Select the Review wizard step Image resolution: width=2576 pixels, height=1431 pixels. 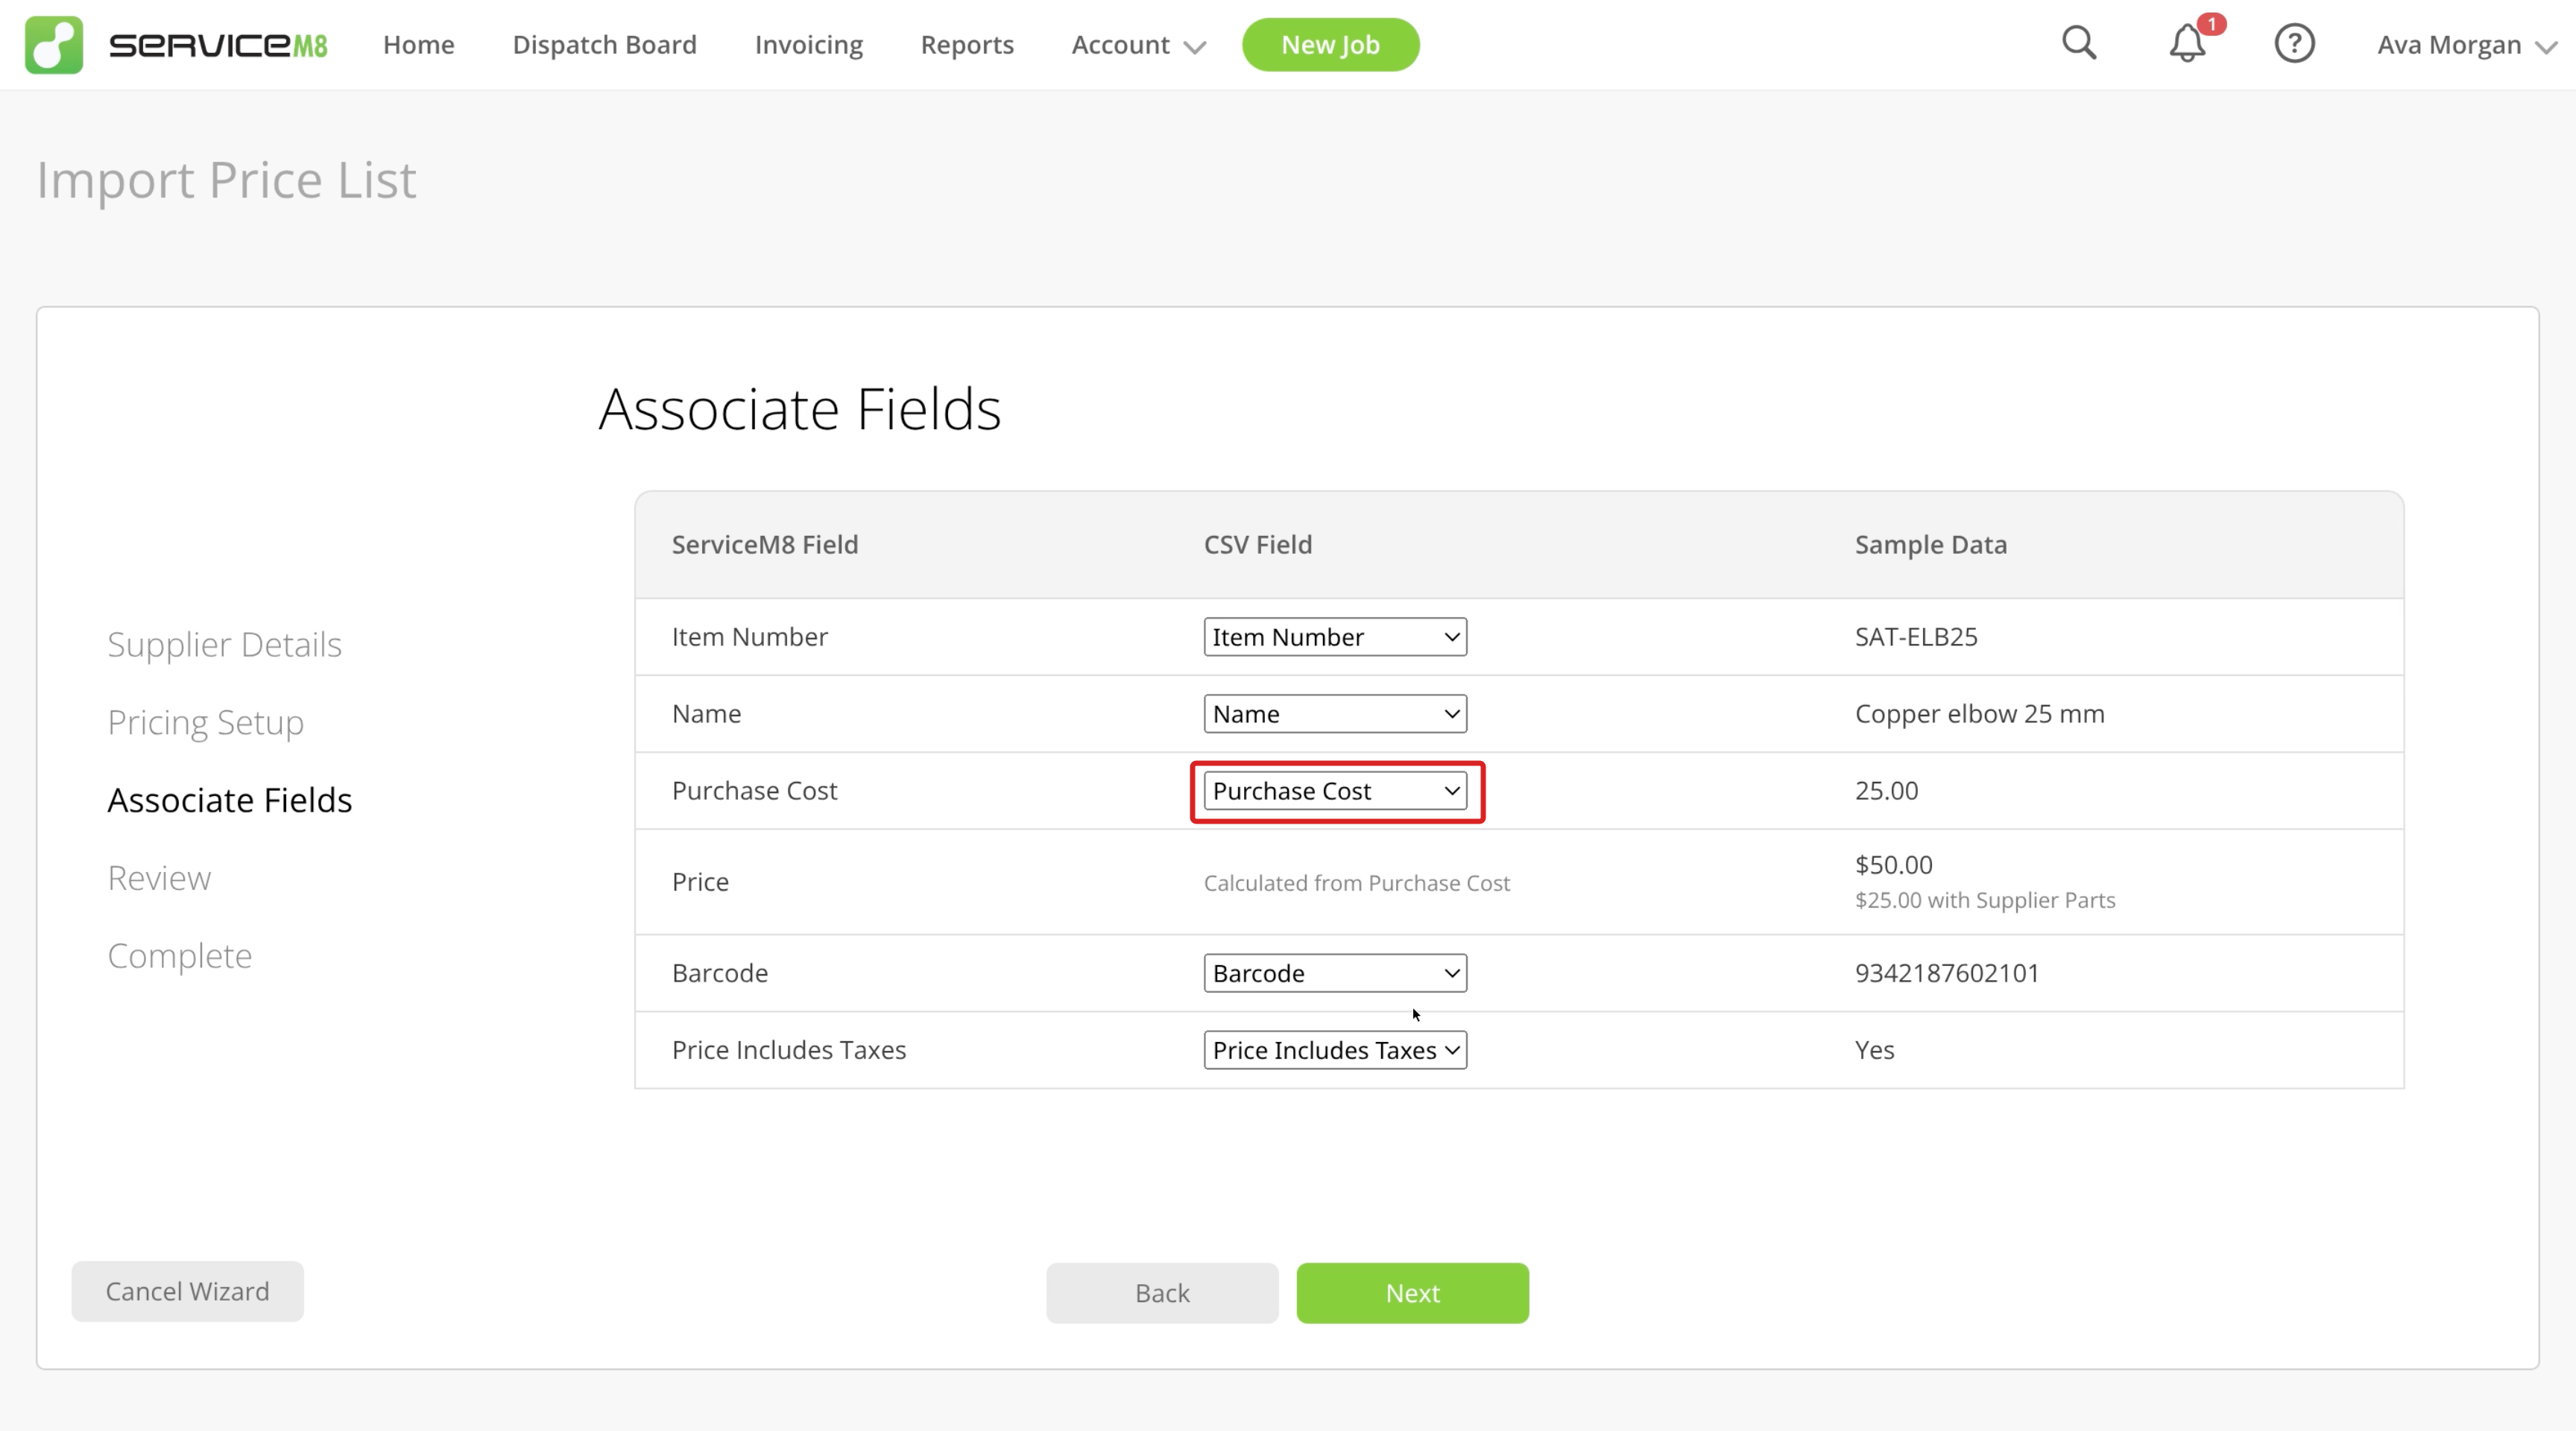click(159, 878)
